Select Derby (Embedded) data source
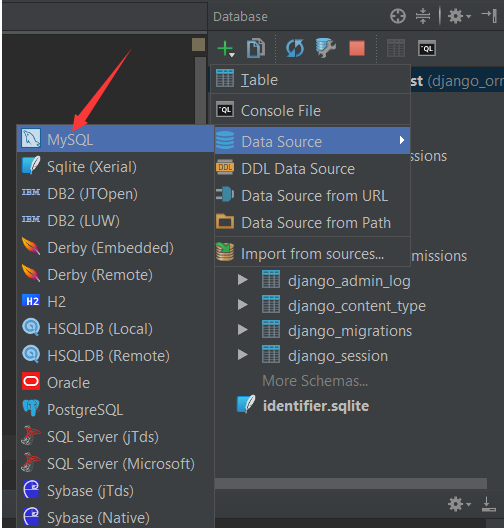 pyautogui.click(x=115, y=248)
